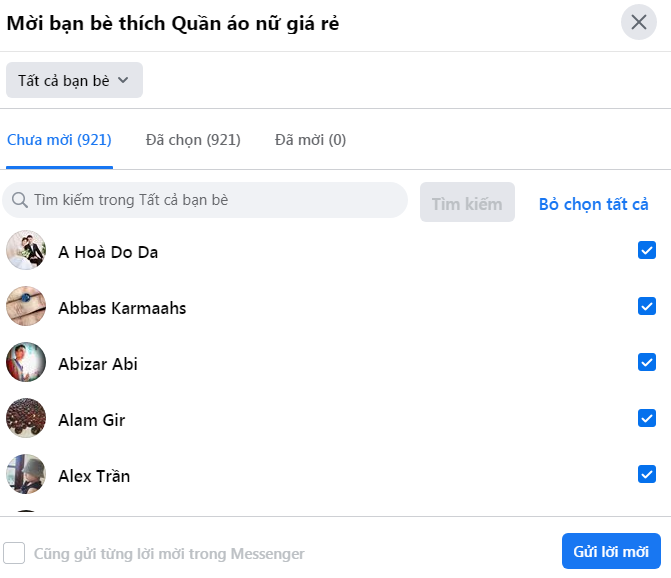The image size is (671, 578).
Task: Deselect Alex Trần checkbox
Action: point(647,474)
